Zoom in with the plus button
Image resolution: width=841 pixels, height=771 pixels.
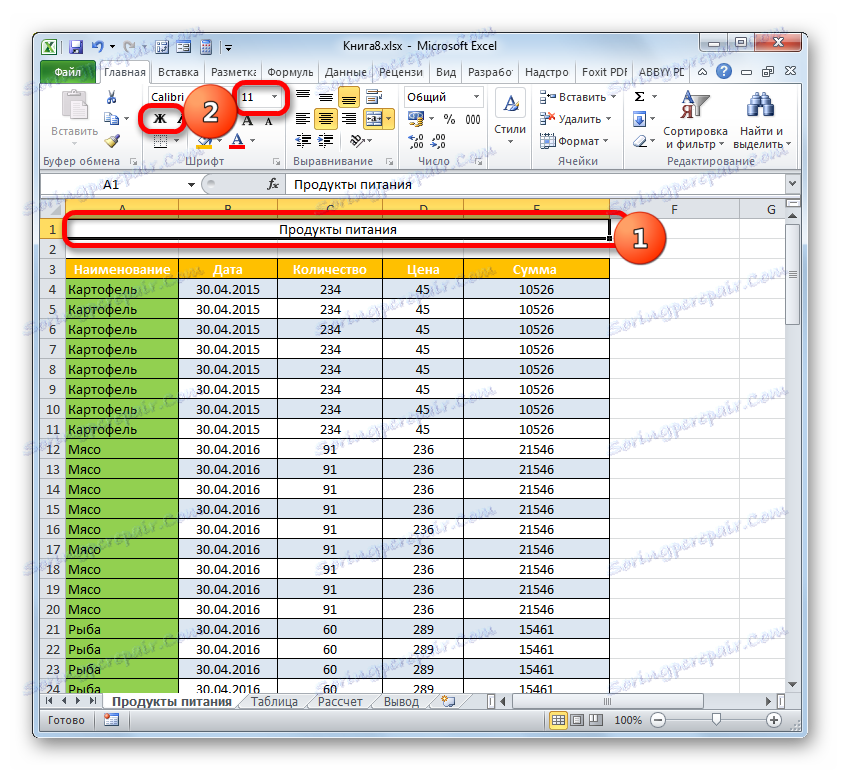[773, 720]
